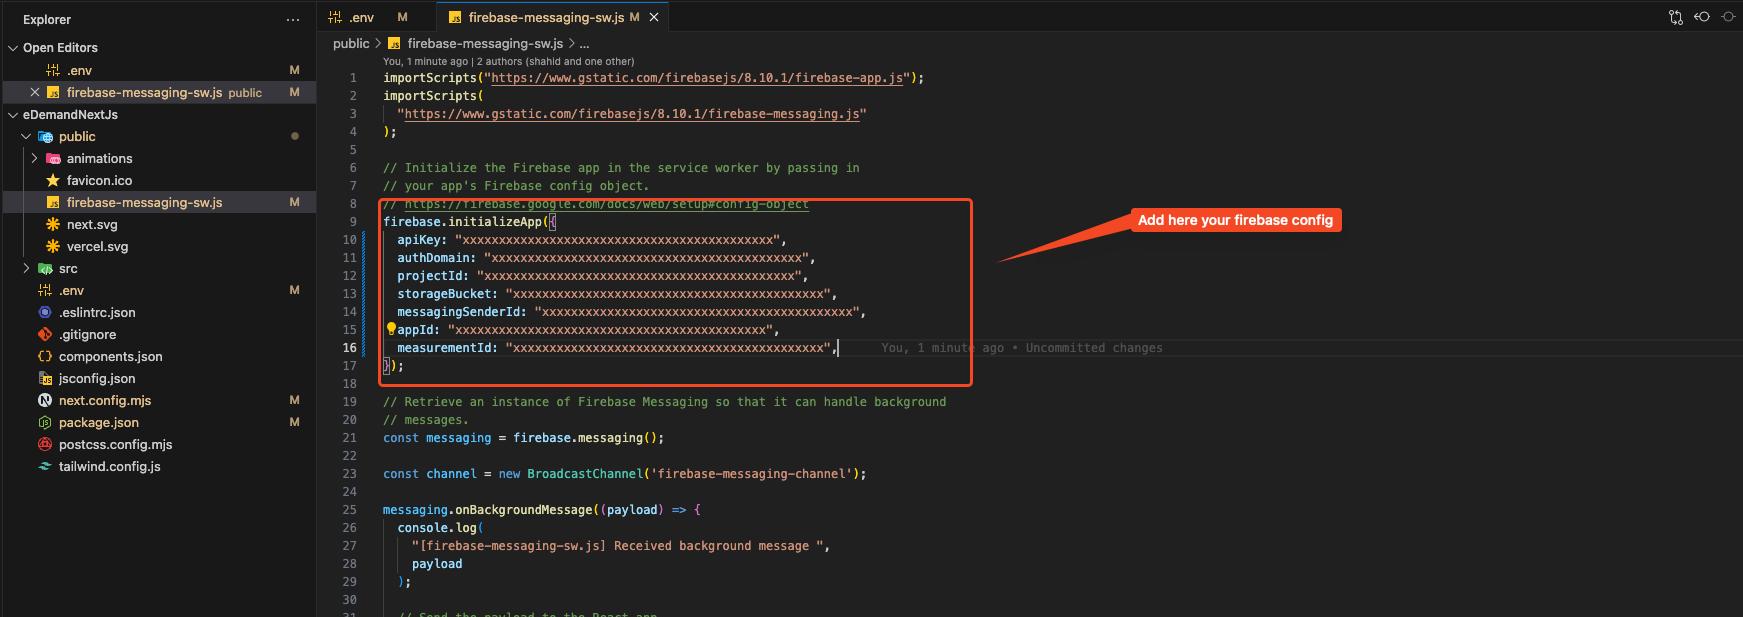Click the settings icon of the root .env file

(45, 290)
